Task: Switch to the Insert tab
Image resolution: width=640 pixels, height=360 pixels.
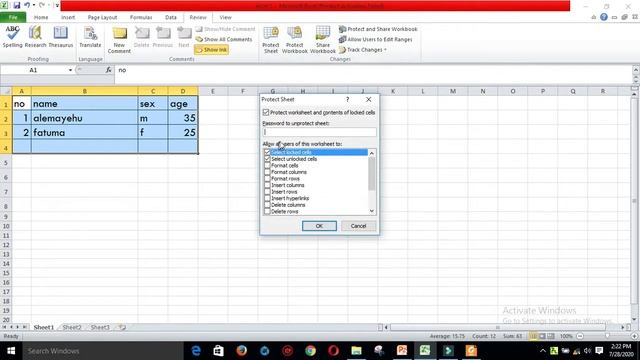Action: coord(68,18)
